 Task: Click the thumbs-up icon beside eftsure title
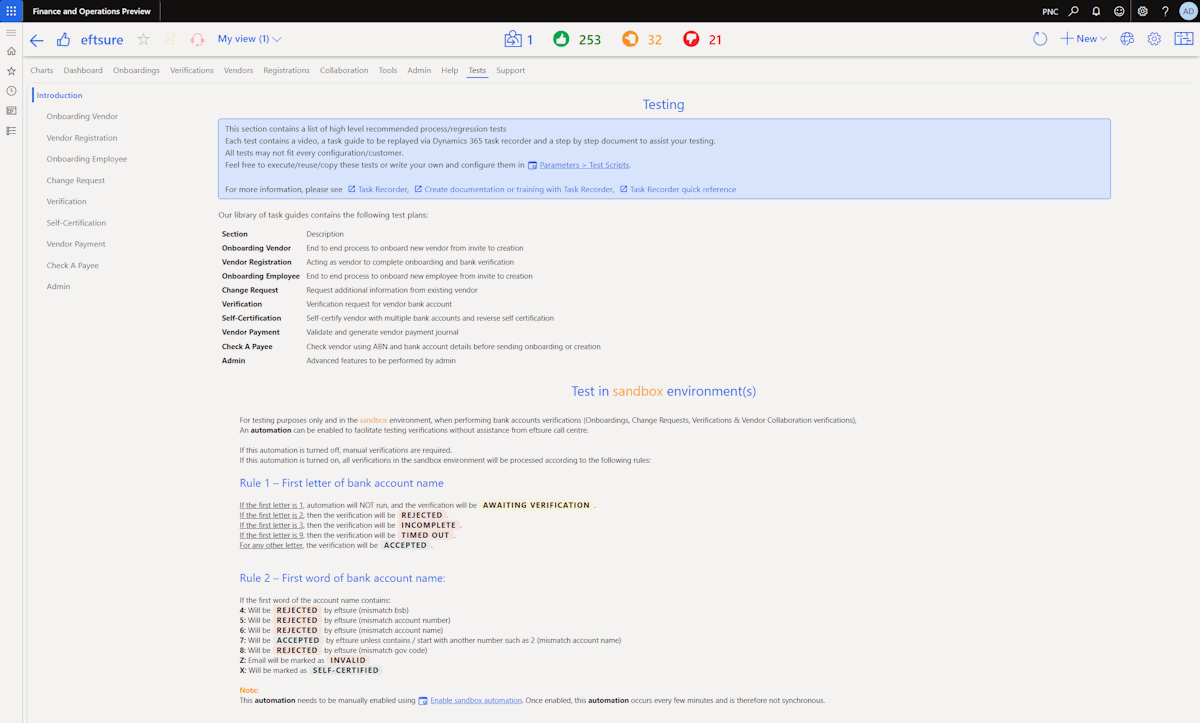click(64, 40)
